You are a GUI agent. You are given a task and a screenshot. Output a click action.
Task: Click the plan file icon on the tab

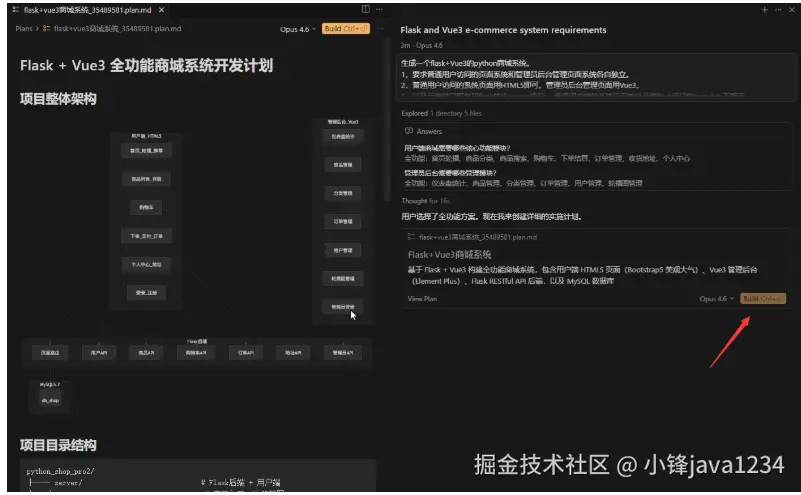point(15,10)
